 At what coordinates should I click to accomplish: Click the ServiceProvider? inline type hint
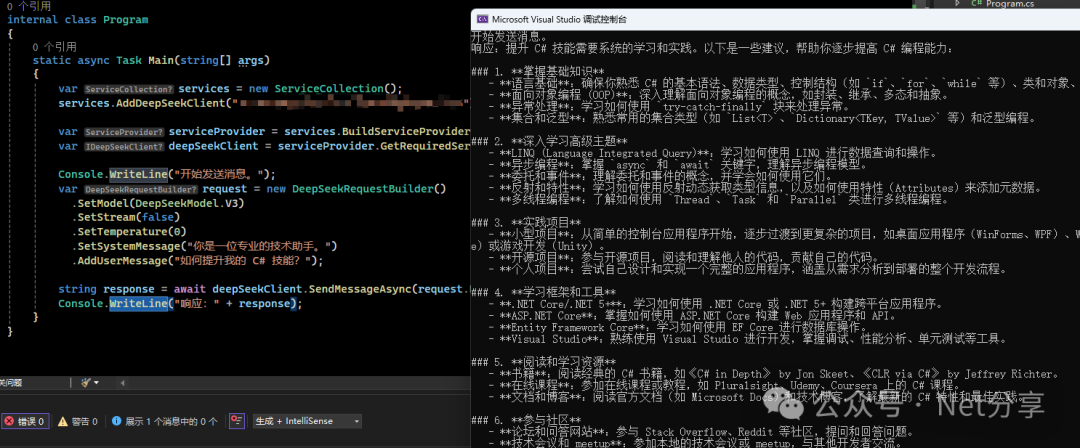coord(124,132)
